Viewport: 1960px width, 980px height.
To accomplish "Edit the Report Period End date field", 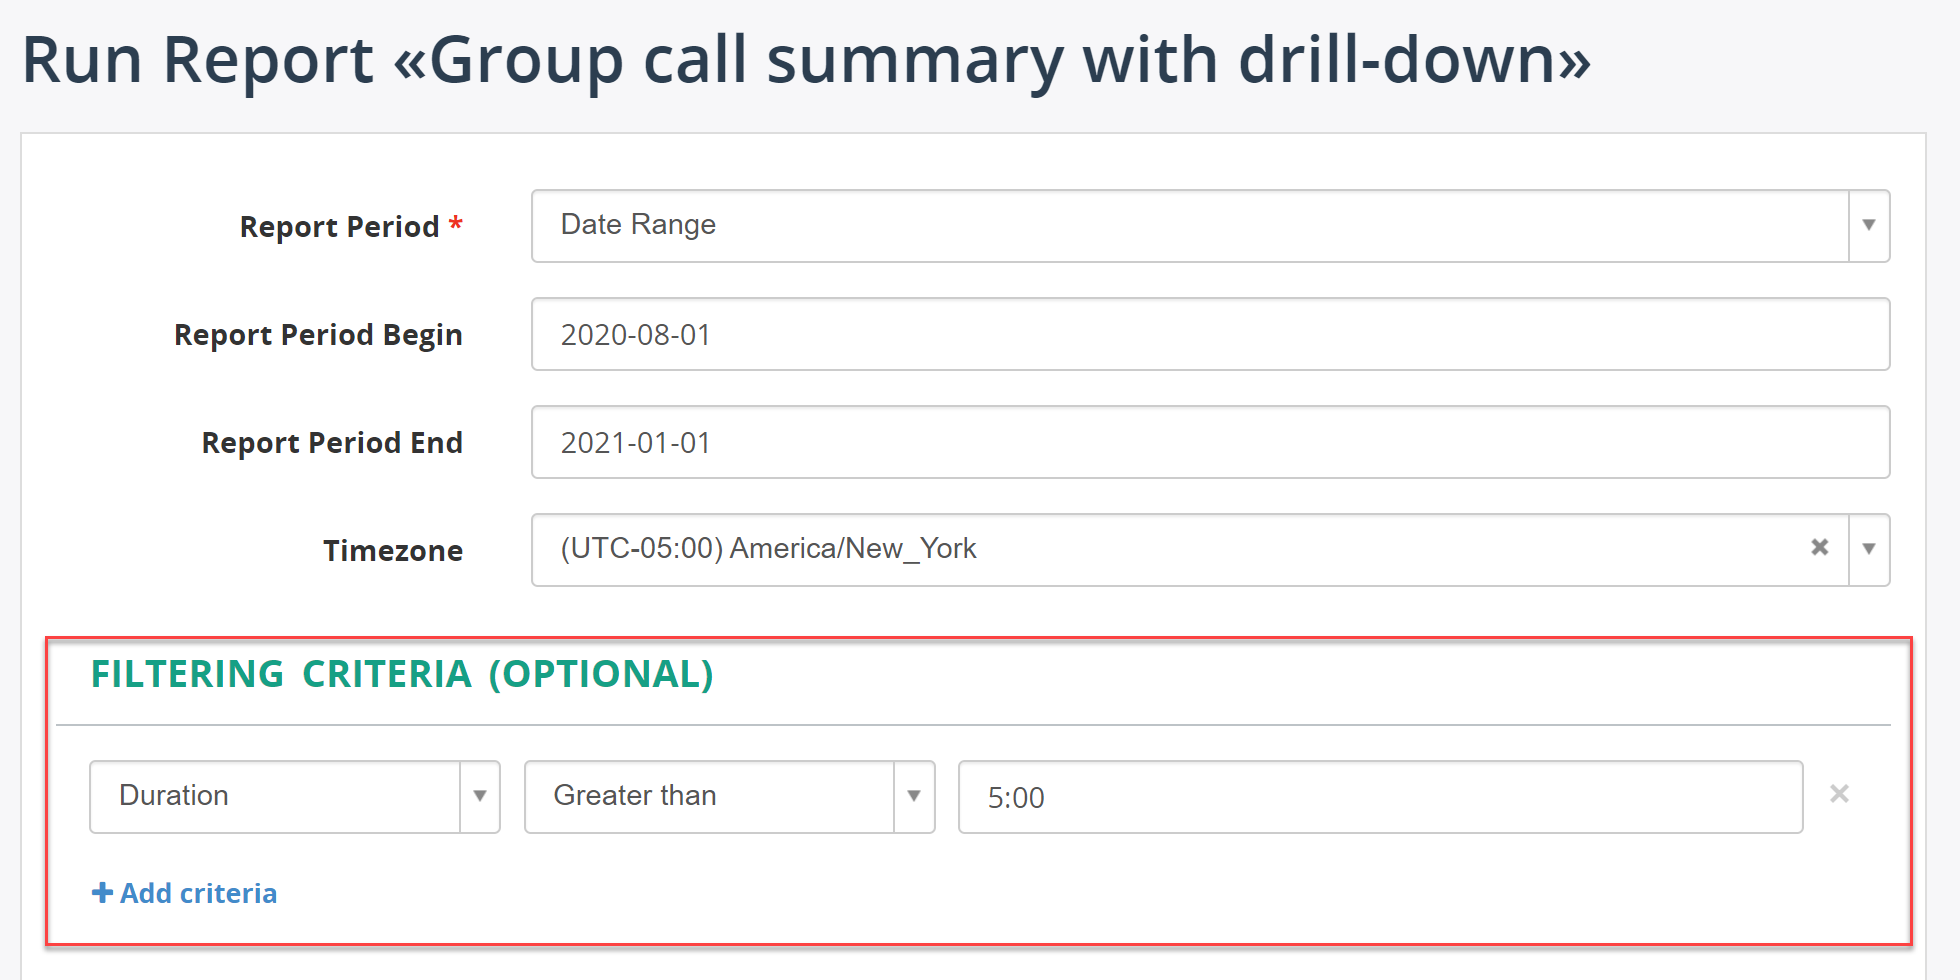I will coord(1210,442).
